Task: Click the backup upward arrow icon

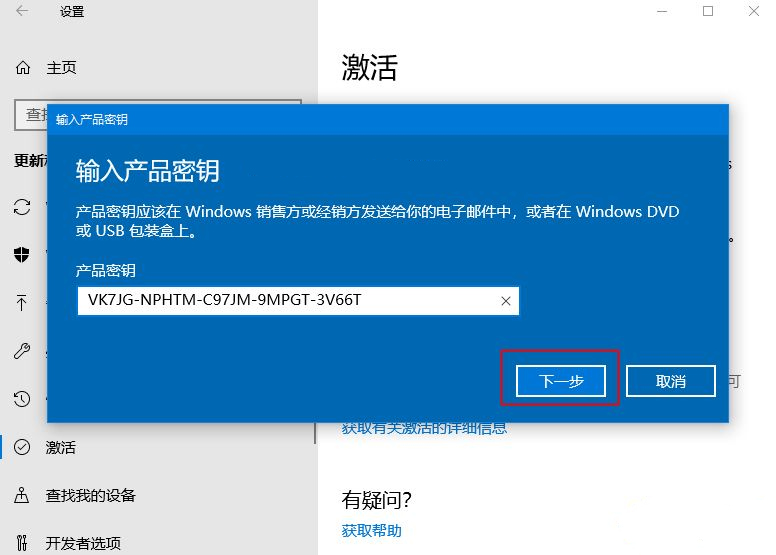Action: pos(21,303)
